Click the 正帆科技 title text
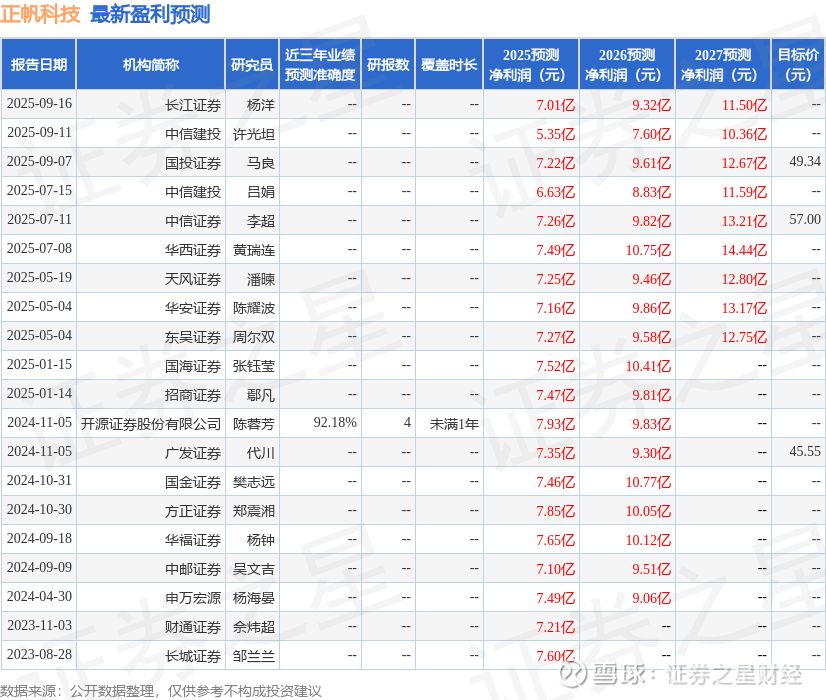826x700 pixels. coord(40,14)
